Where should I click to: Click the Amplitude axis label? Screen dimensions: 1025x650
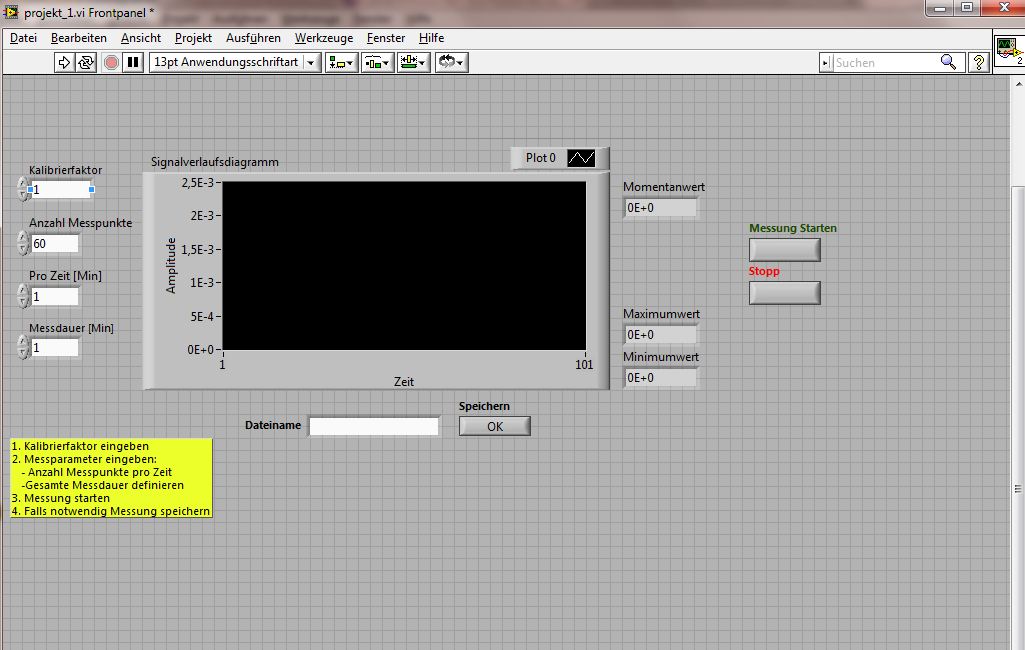[x=171, y=265]
